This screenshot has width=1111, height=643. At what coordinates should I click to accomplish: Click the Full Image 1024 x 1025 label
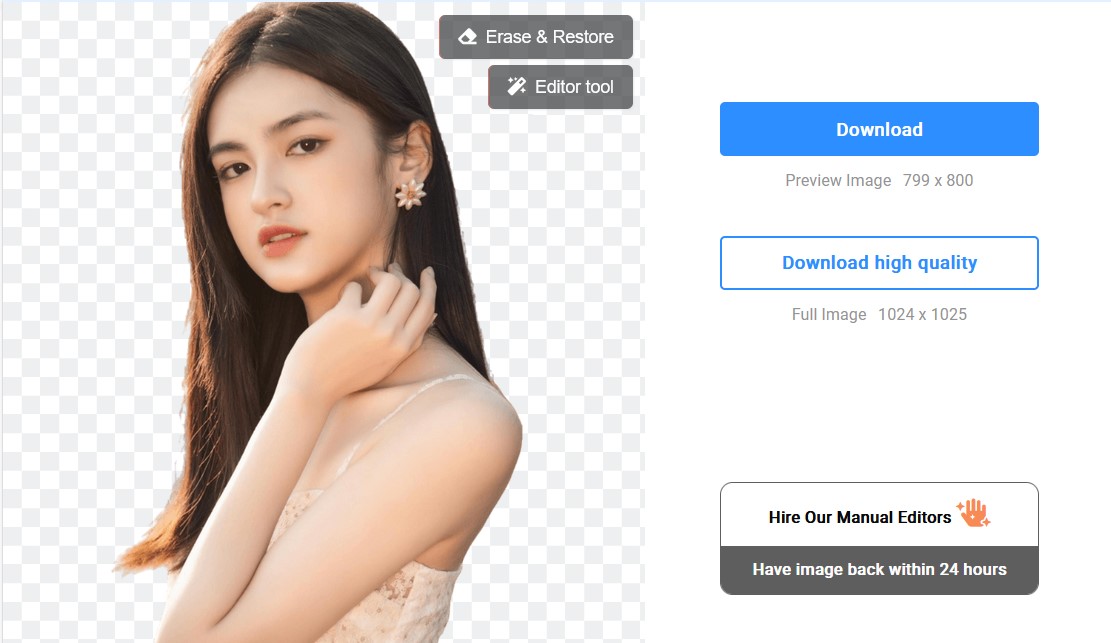[x=879, y=314]
